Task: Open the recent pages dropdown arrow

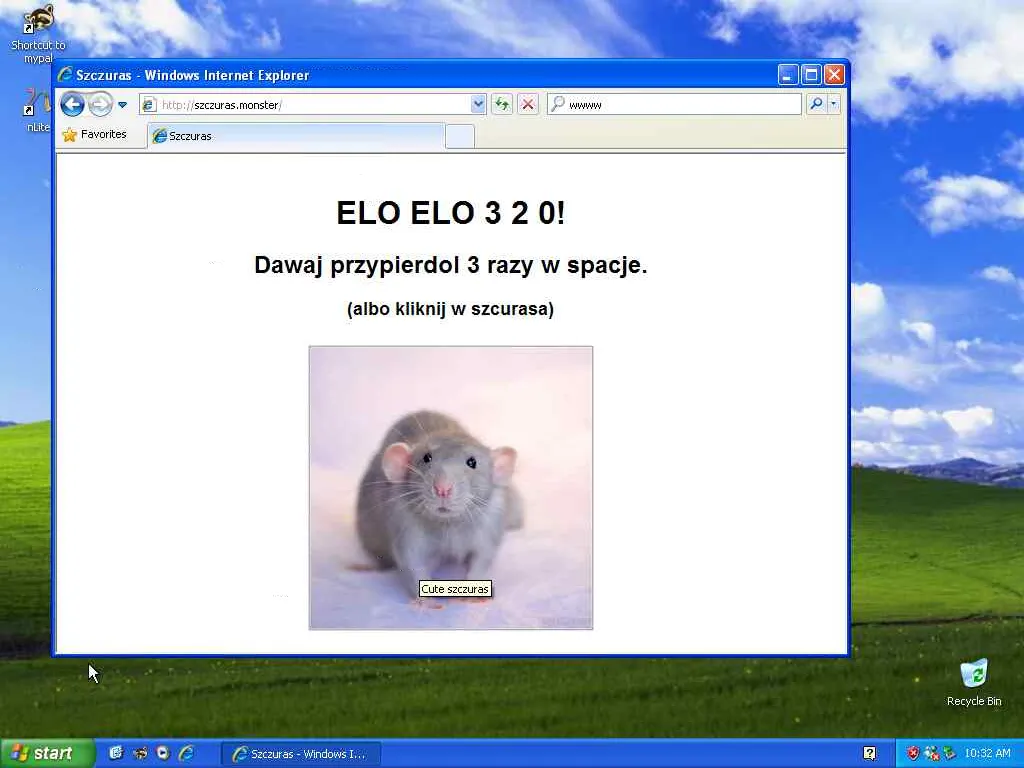Action: [122, 104]
